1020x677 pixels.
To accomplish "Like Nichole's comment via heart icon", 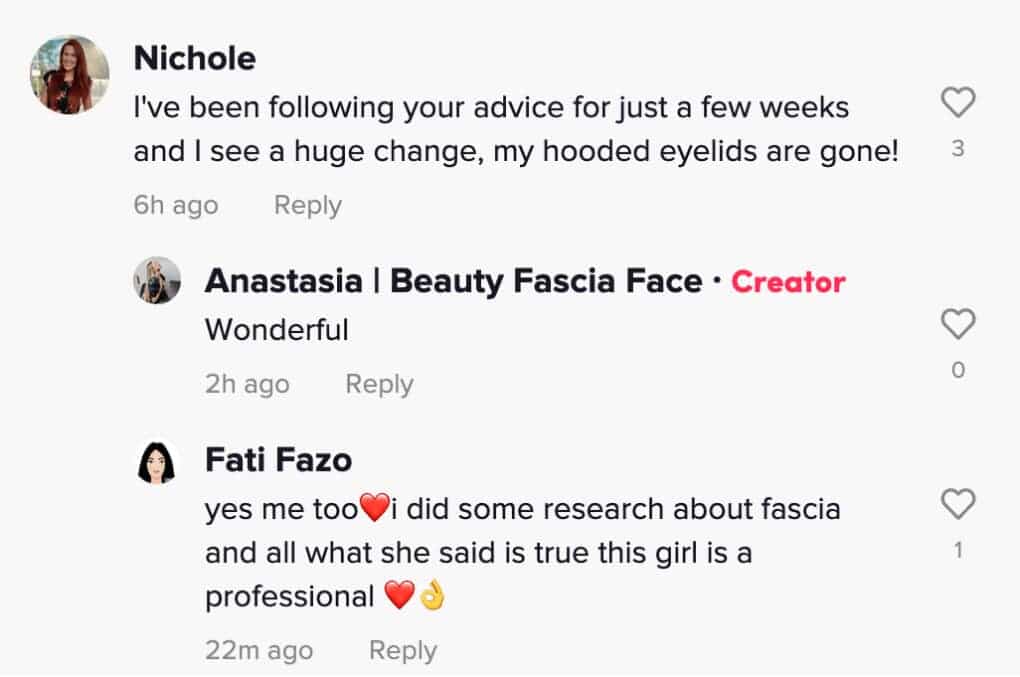I will [957, 102].
